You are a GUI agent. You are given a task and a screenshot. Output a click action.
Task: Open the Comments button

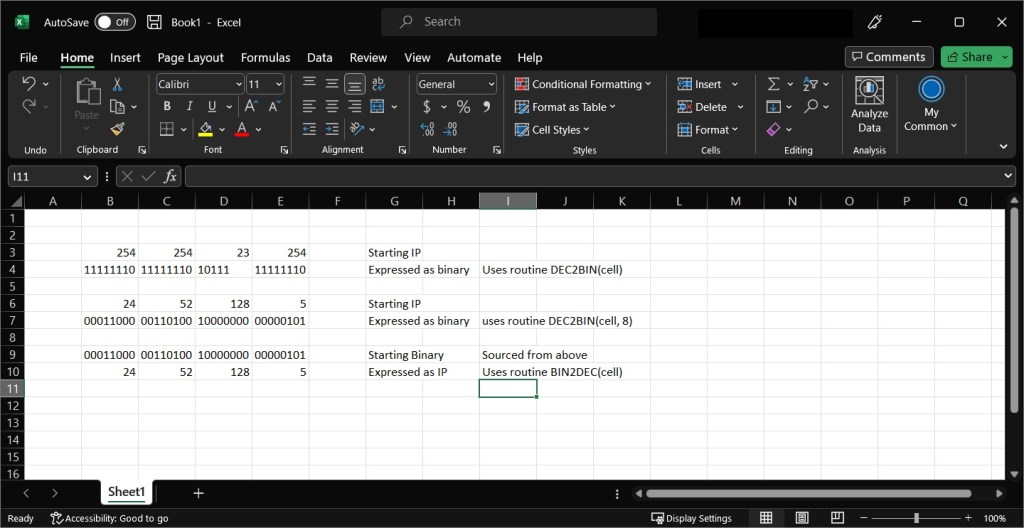click(888, 57)
